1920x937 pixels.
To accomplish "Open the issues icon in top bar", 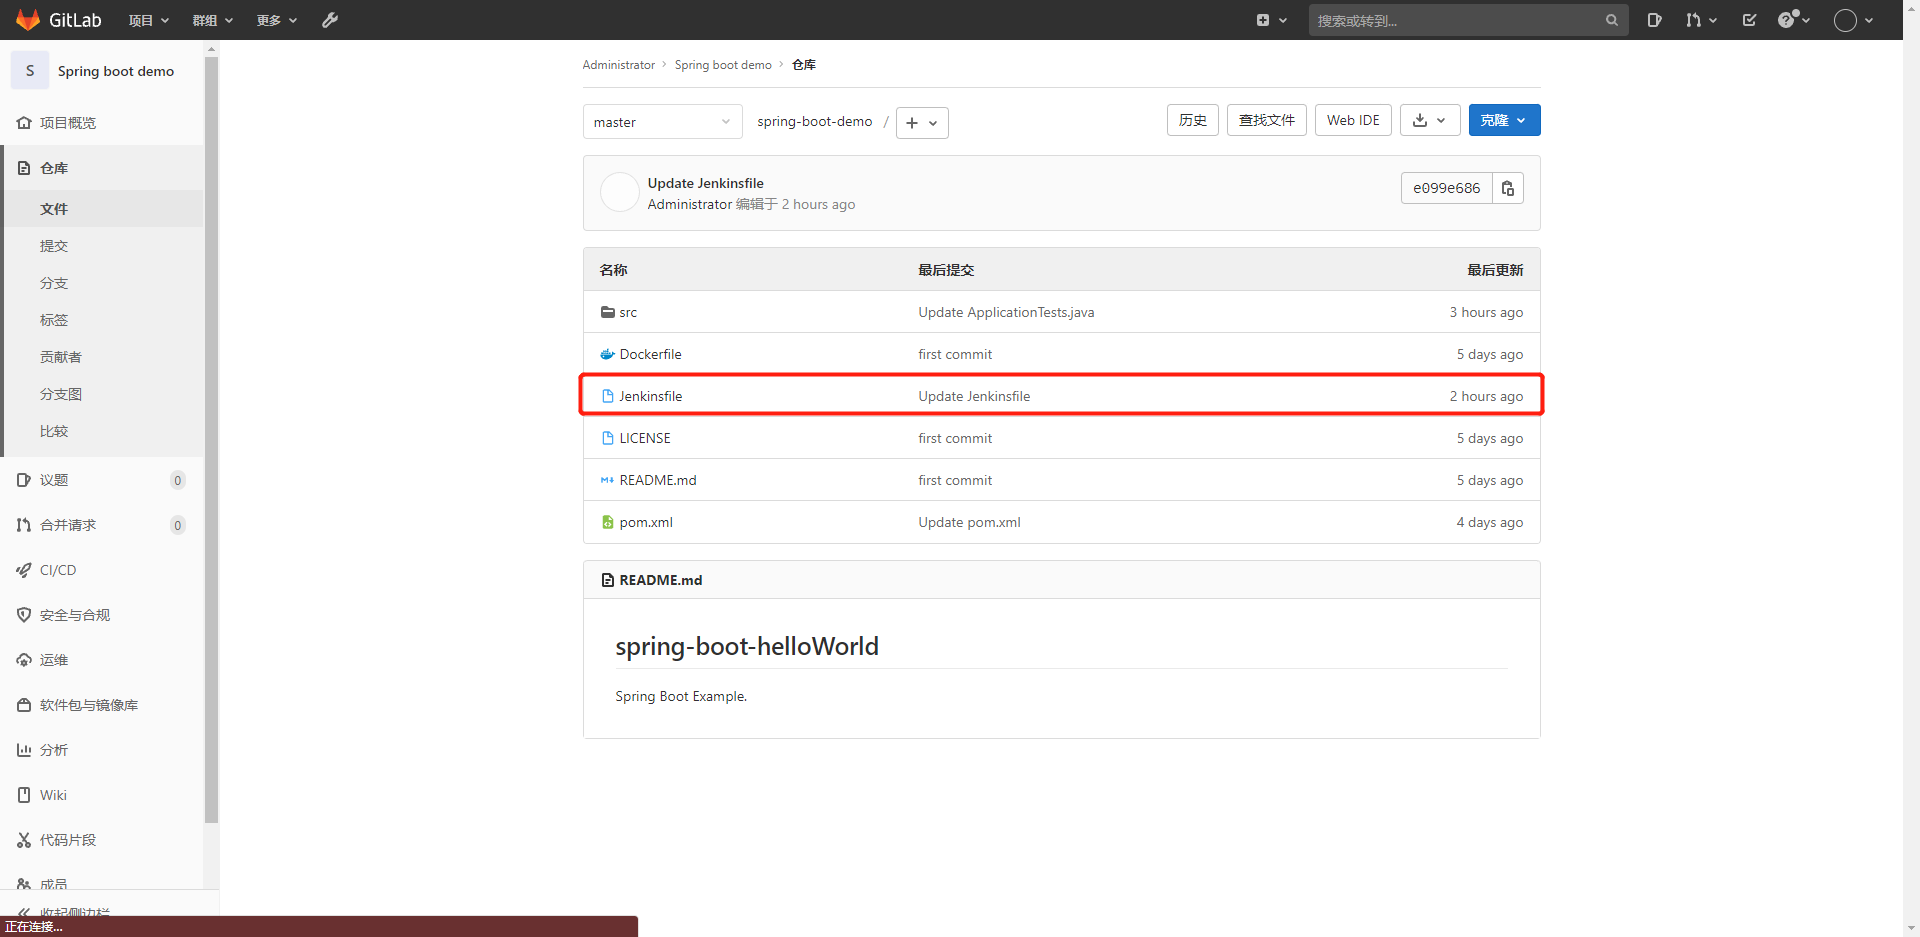I will [x=1655, y=20].
